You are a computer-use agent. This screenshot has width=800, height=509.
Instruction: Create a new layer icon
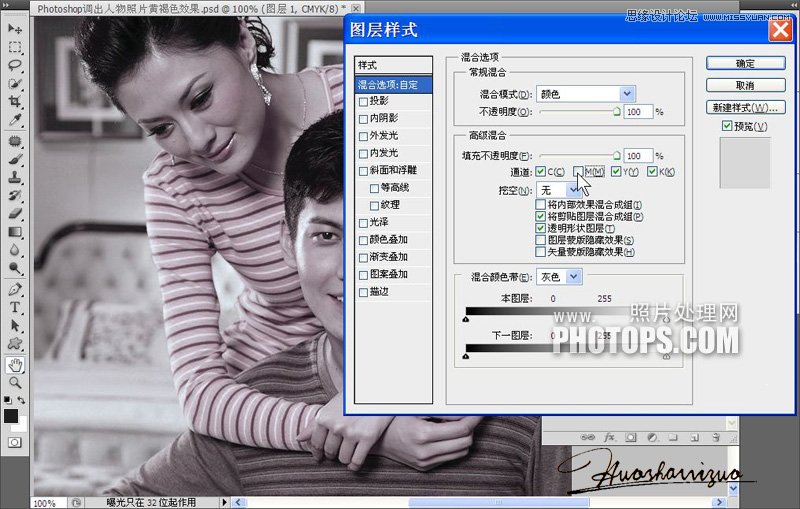tap(694, 437)
